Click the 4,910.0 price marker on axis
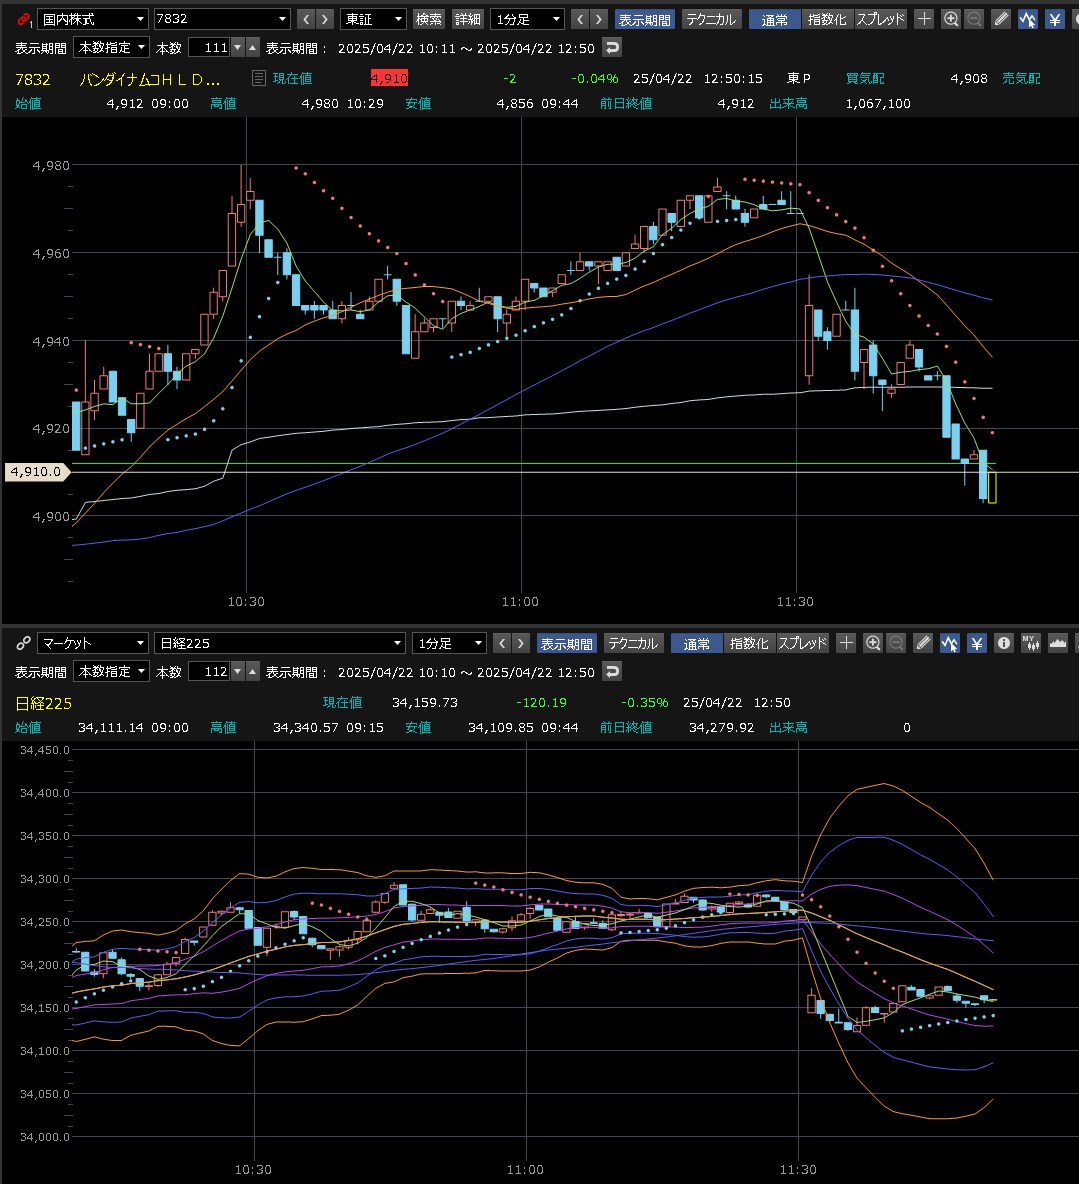Image resolution: width=1079 pixels, height=1184 pixels. point(36,472)
